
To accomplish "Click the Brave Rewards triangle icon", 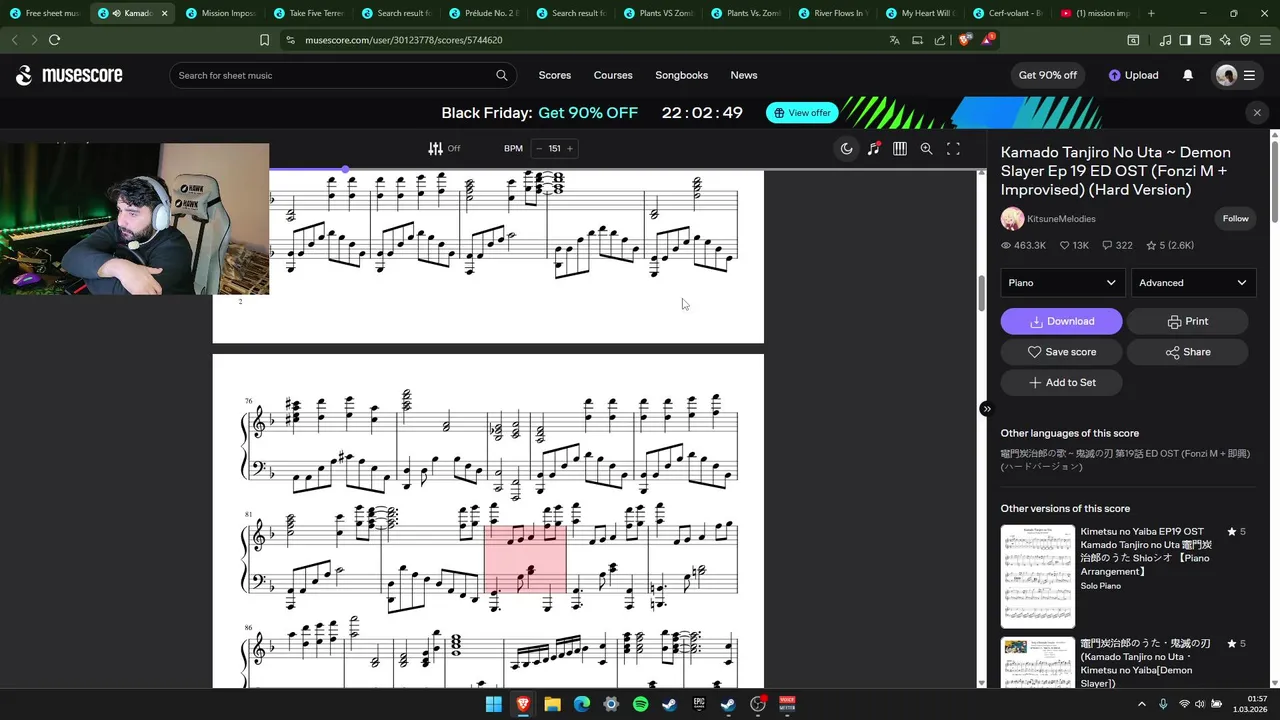I will pyautogui.click(x=988, y=40).
